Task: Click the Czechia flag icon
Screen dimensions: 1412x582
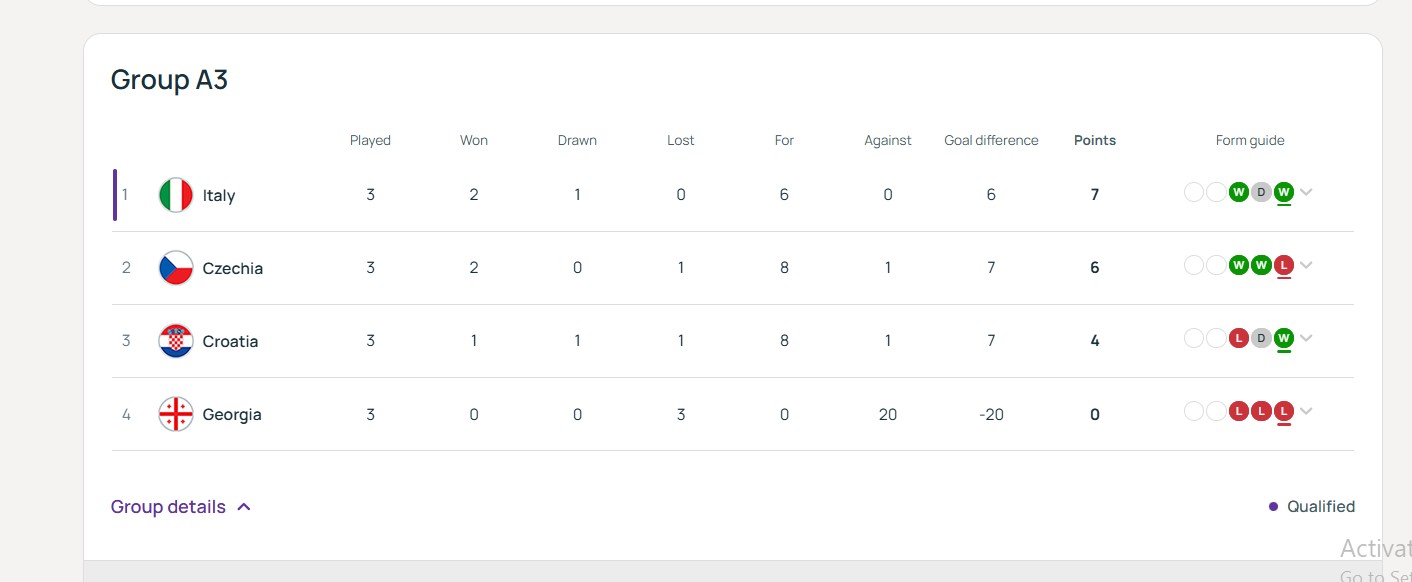Action: [176, 268]
